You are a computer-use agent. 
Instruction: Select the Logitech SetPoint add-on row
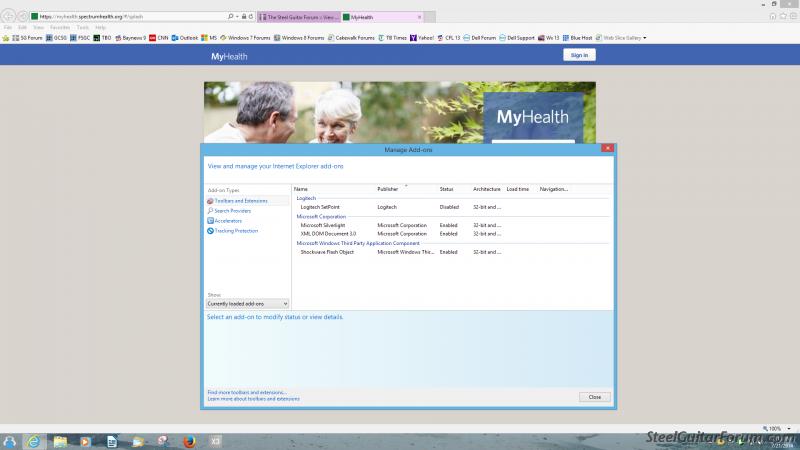[452, 207]
